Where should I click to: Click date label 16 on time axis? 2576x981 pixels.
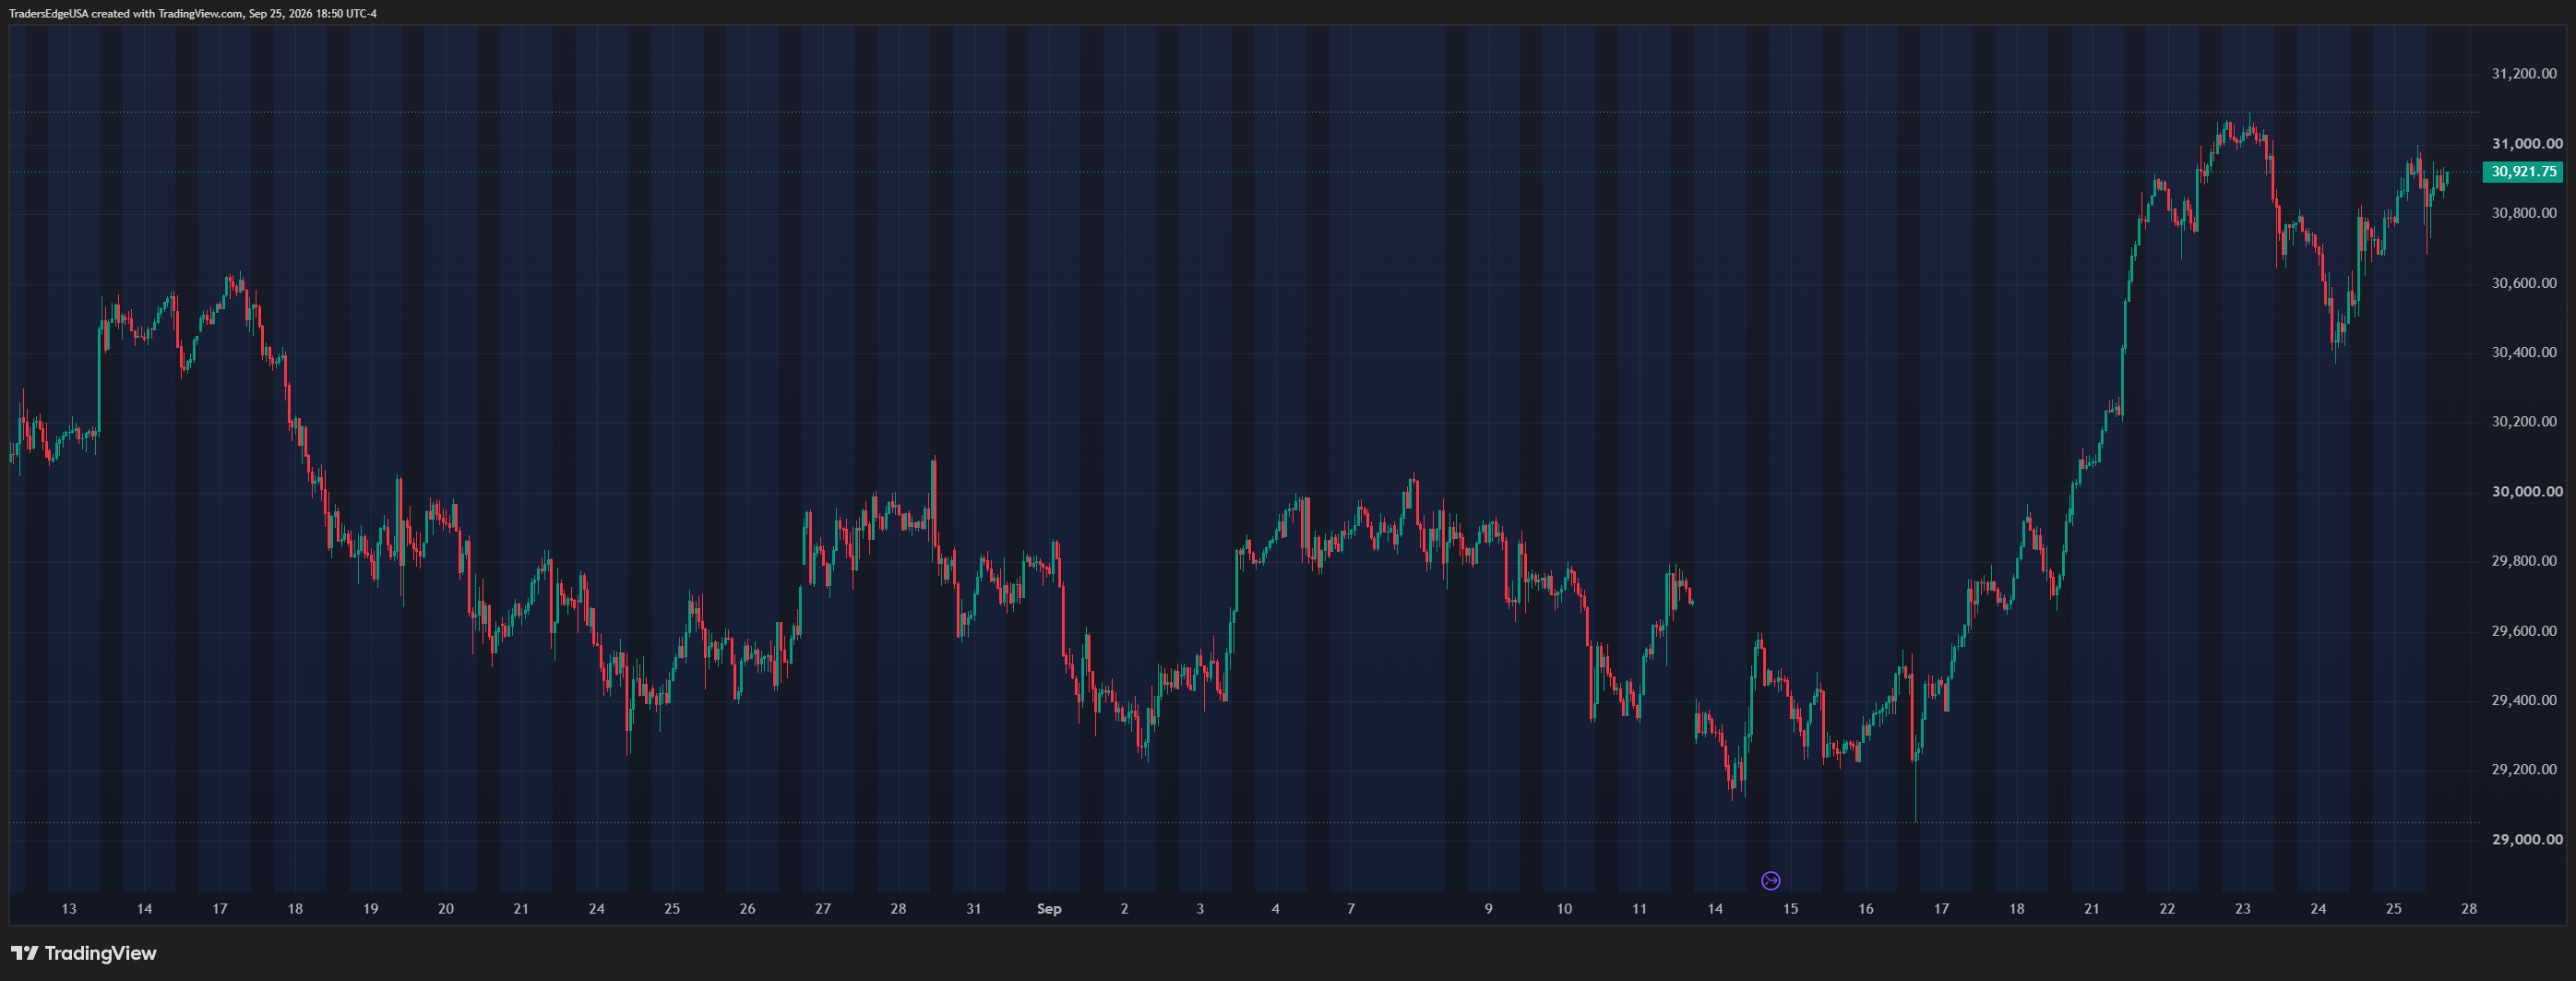pos(1866,909)
